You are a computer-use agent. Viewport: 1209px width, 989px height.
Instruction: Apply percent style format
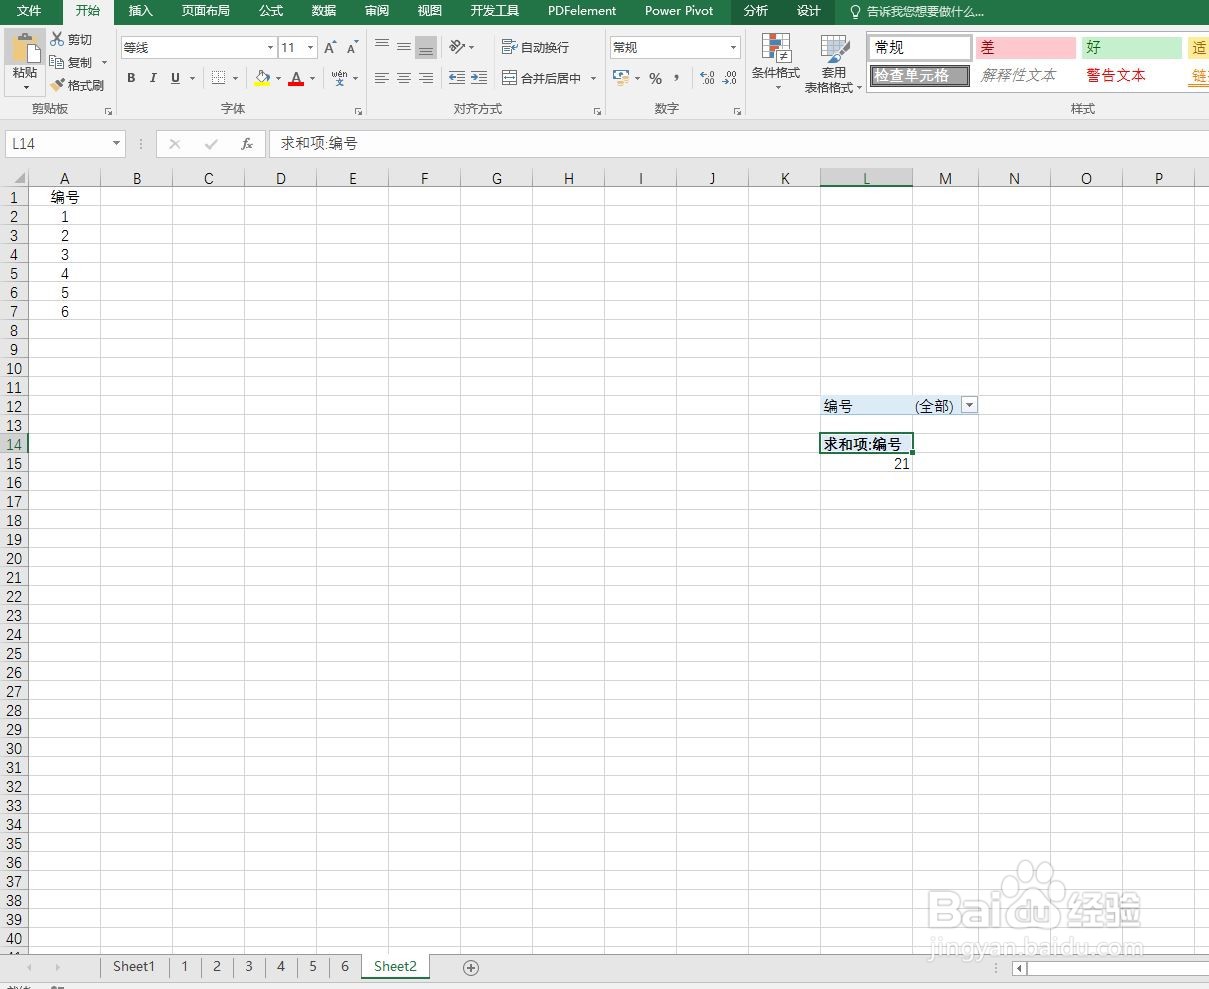click(655, 78)
